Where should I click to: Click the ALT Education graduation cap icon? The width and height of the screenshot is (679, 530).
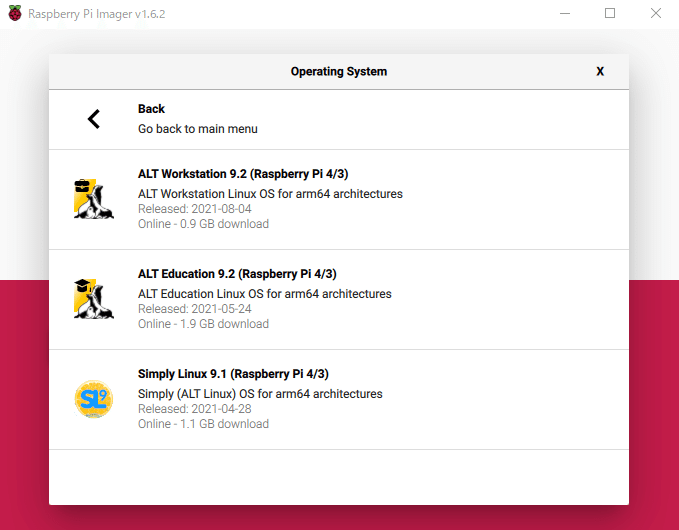pyautogui.click(x=94, y=299)
